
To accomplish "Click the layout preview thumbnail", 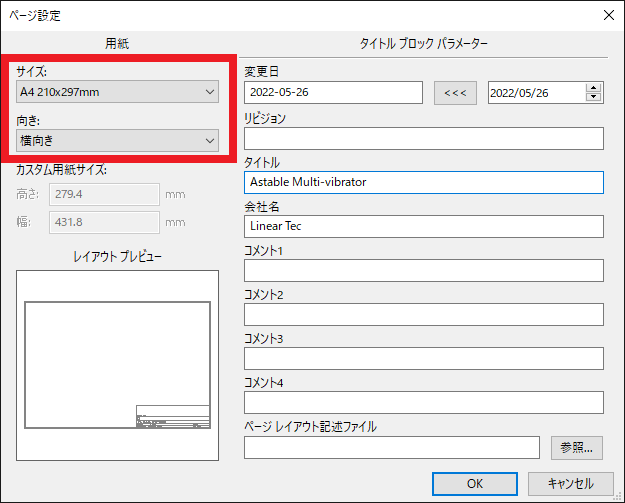I will pos(117,365).
